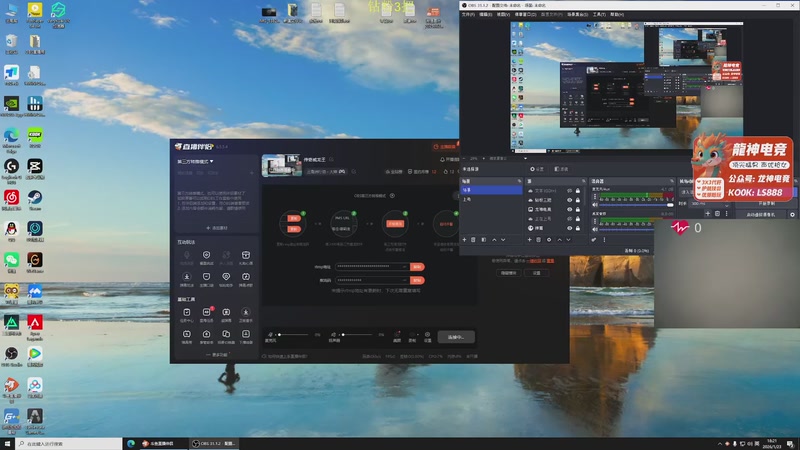Toggle visibility eye of 文本 (GDI+) source
The width and height of the screenshot is (800, 450).
coord(569,190)
